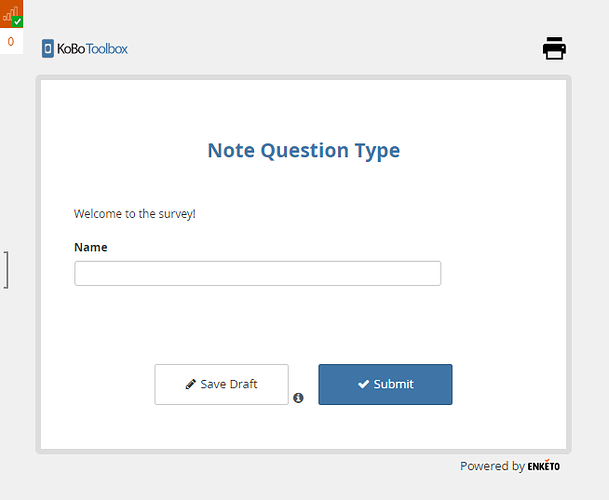Image resolution: width=609 pixels, height=500 pixels.
Task: Click the info icon beside Save Draft
Action: (x=298, y=398)
